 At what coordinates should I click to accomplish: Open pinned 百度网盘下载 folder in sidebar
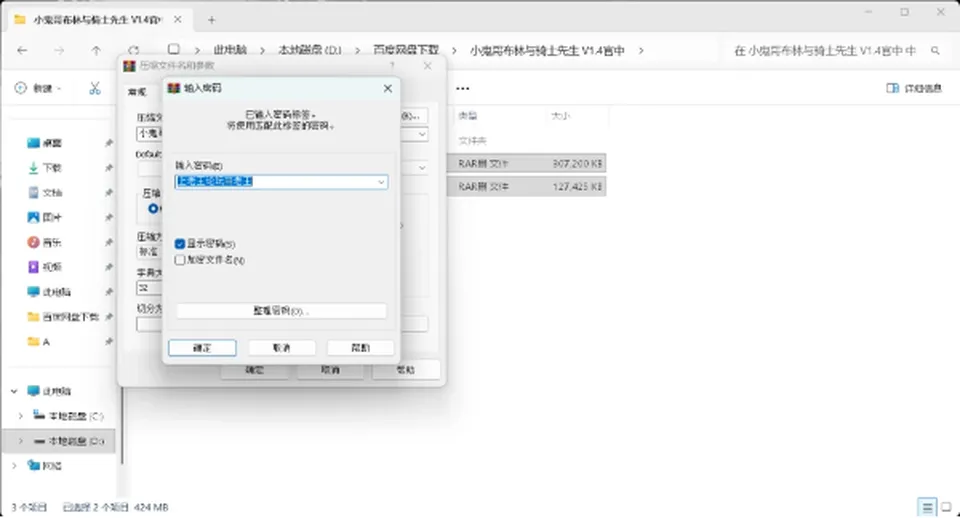point(63,317)
